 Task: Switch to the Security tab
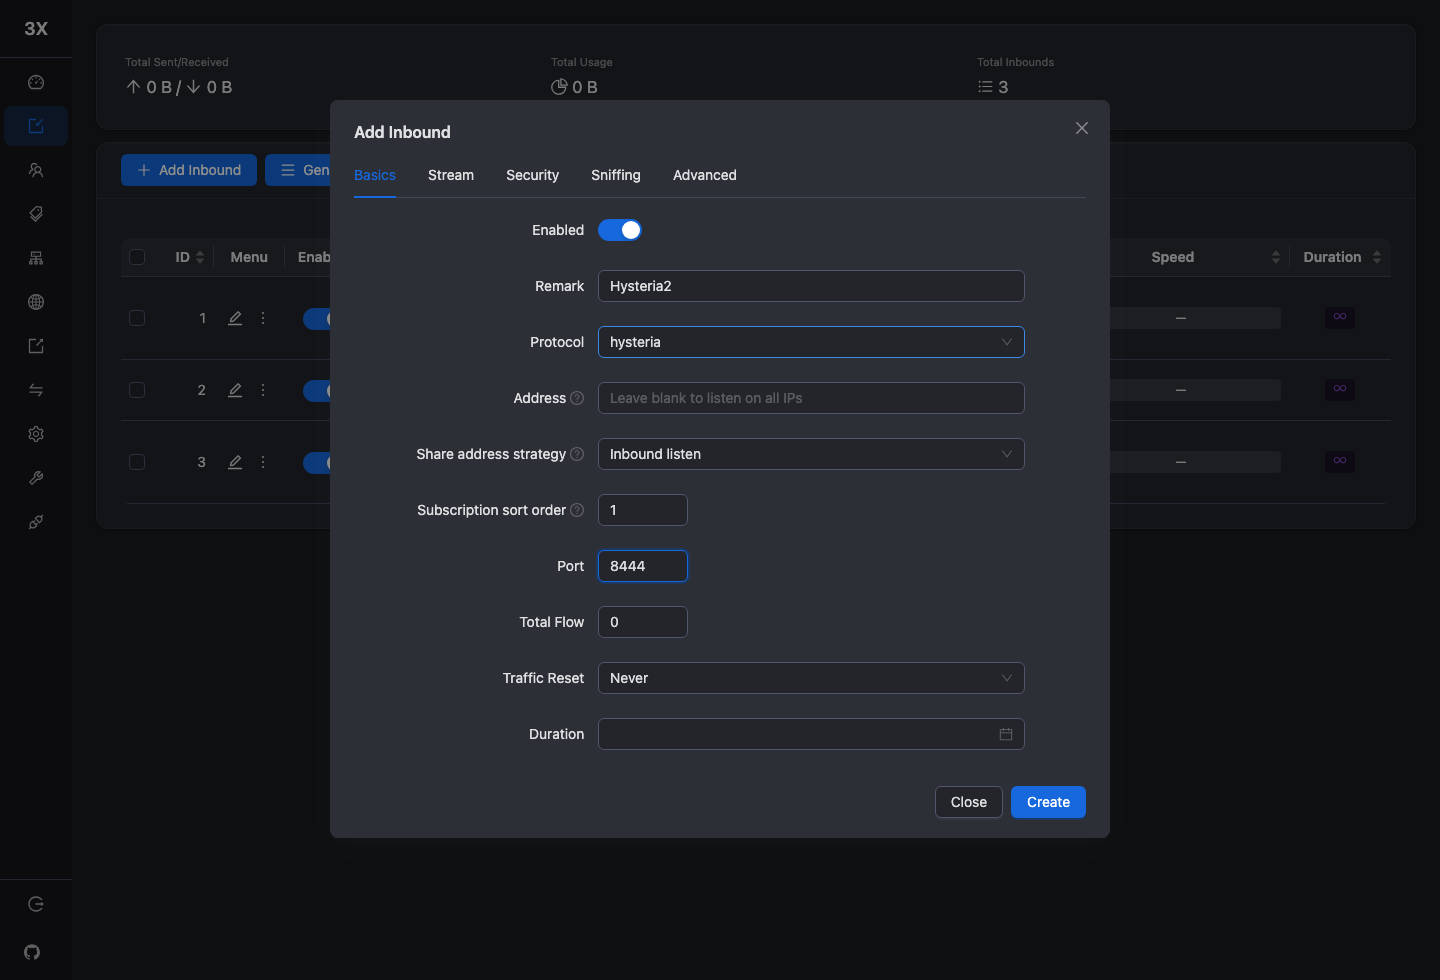[x=532, y=175]
